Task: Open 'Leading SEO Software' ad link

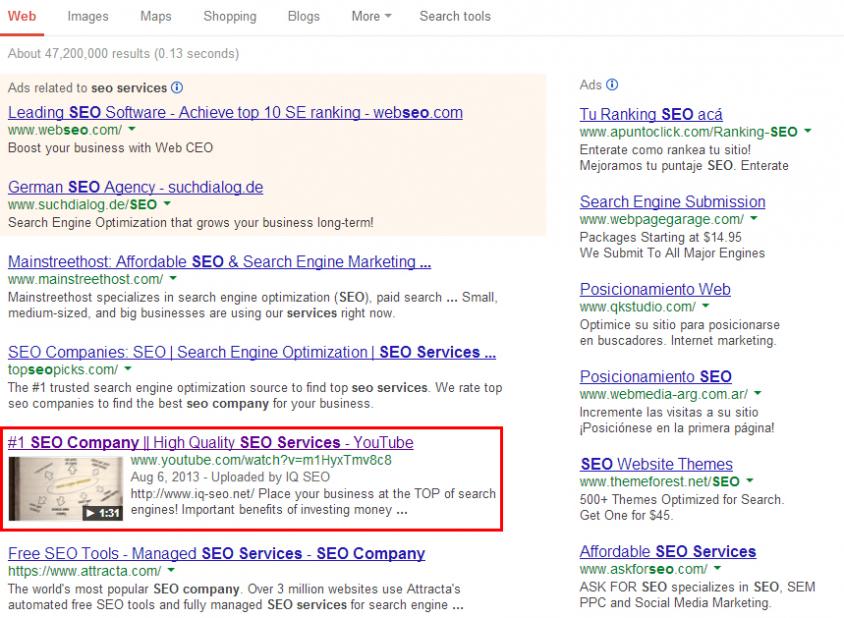Action: pos(234,112)
